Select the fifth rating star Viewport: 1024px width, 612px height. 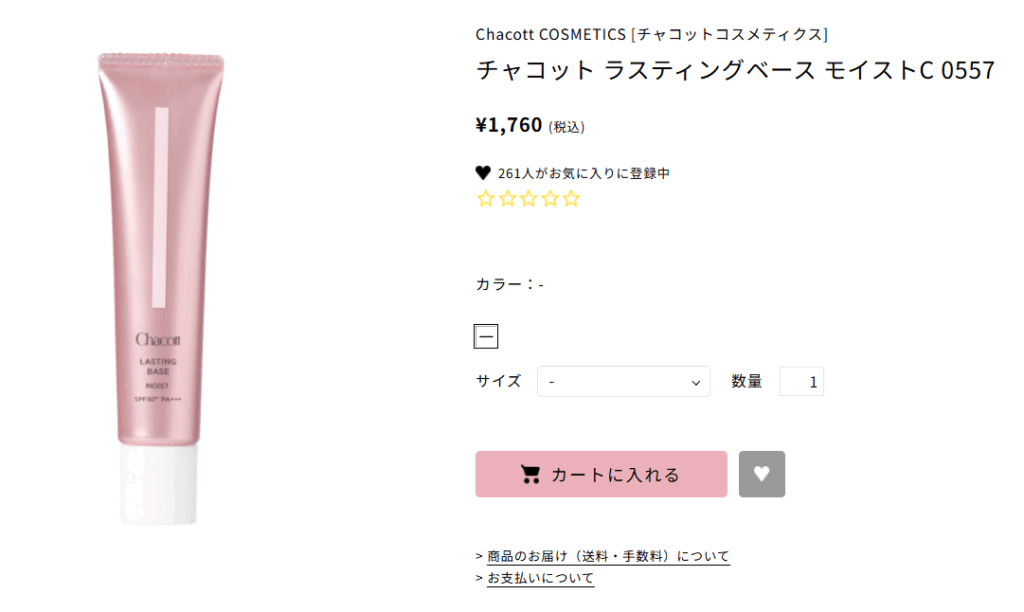tap(571, 198)
